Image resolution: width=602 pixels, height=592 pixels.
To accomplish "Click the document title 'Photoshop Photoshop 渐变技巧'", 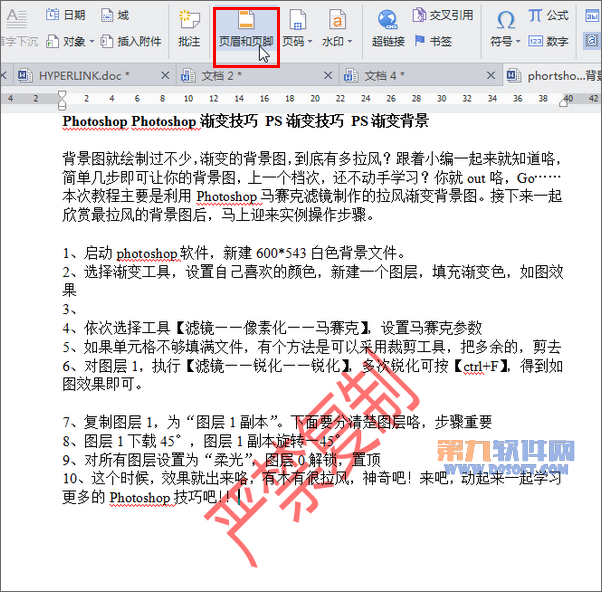I will pyautogui.click(x=160, y=121).
